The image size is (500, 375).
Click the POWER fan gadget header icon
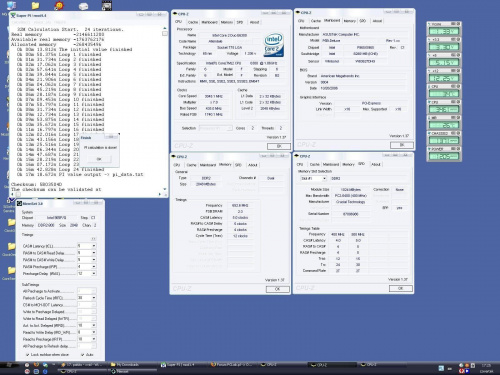point(430,149)
